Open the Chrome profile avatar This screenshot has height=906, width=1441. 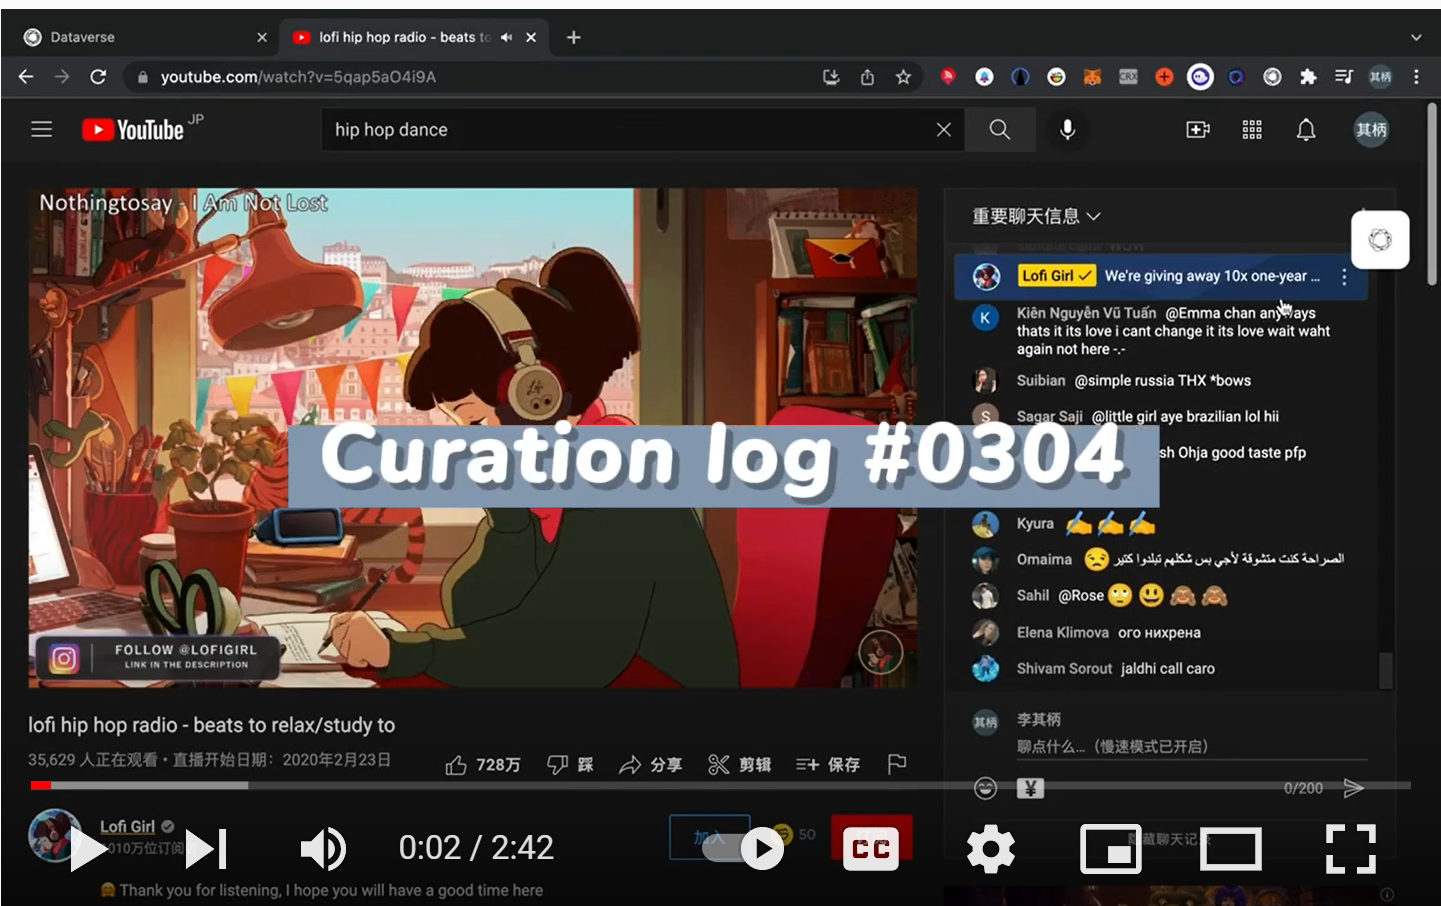point(1380,77)
